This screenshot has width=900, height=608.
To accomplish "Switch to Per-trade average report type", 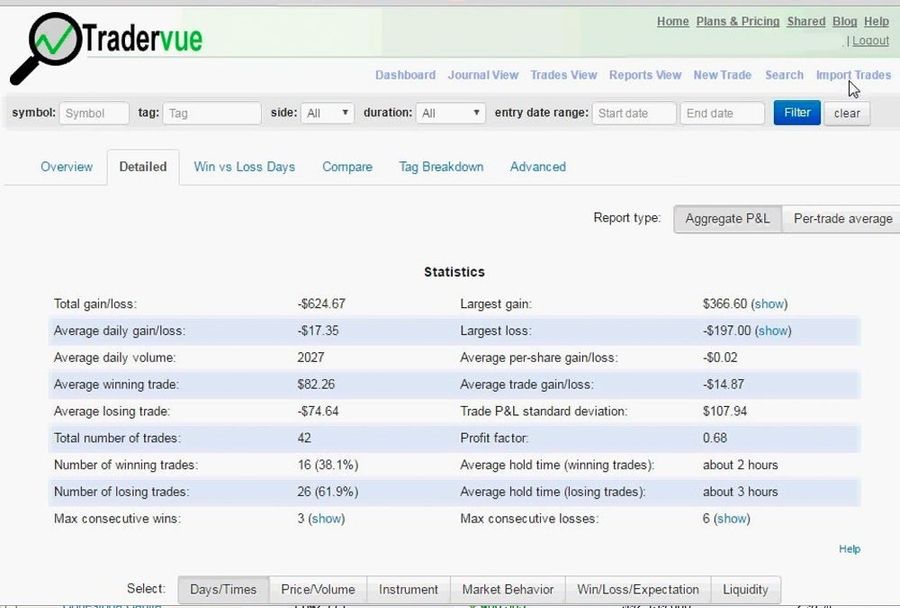I will (843, 218).
